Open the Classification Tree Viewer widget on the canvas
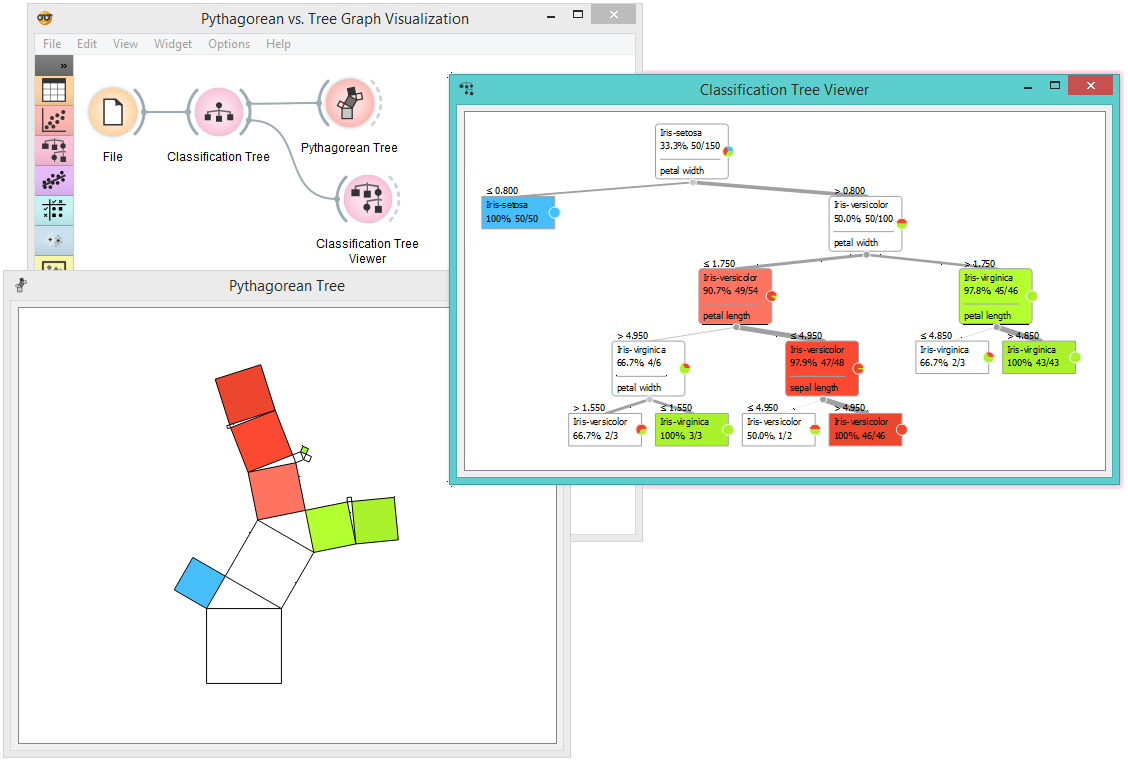 tap(367, 198)
